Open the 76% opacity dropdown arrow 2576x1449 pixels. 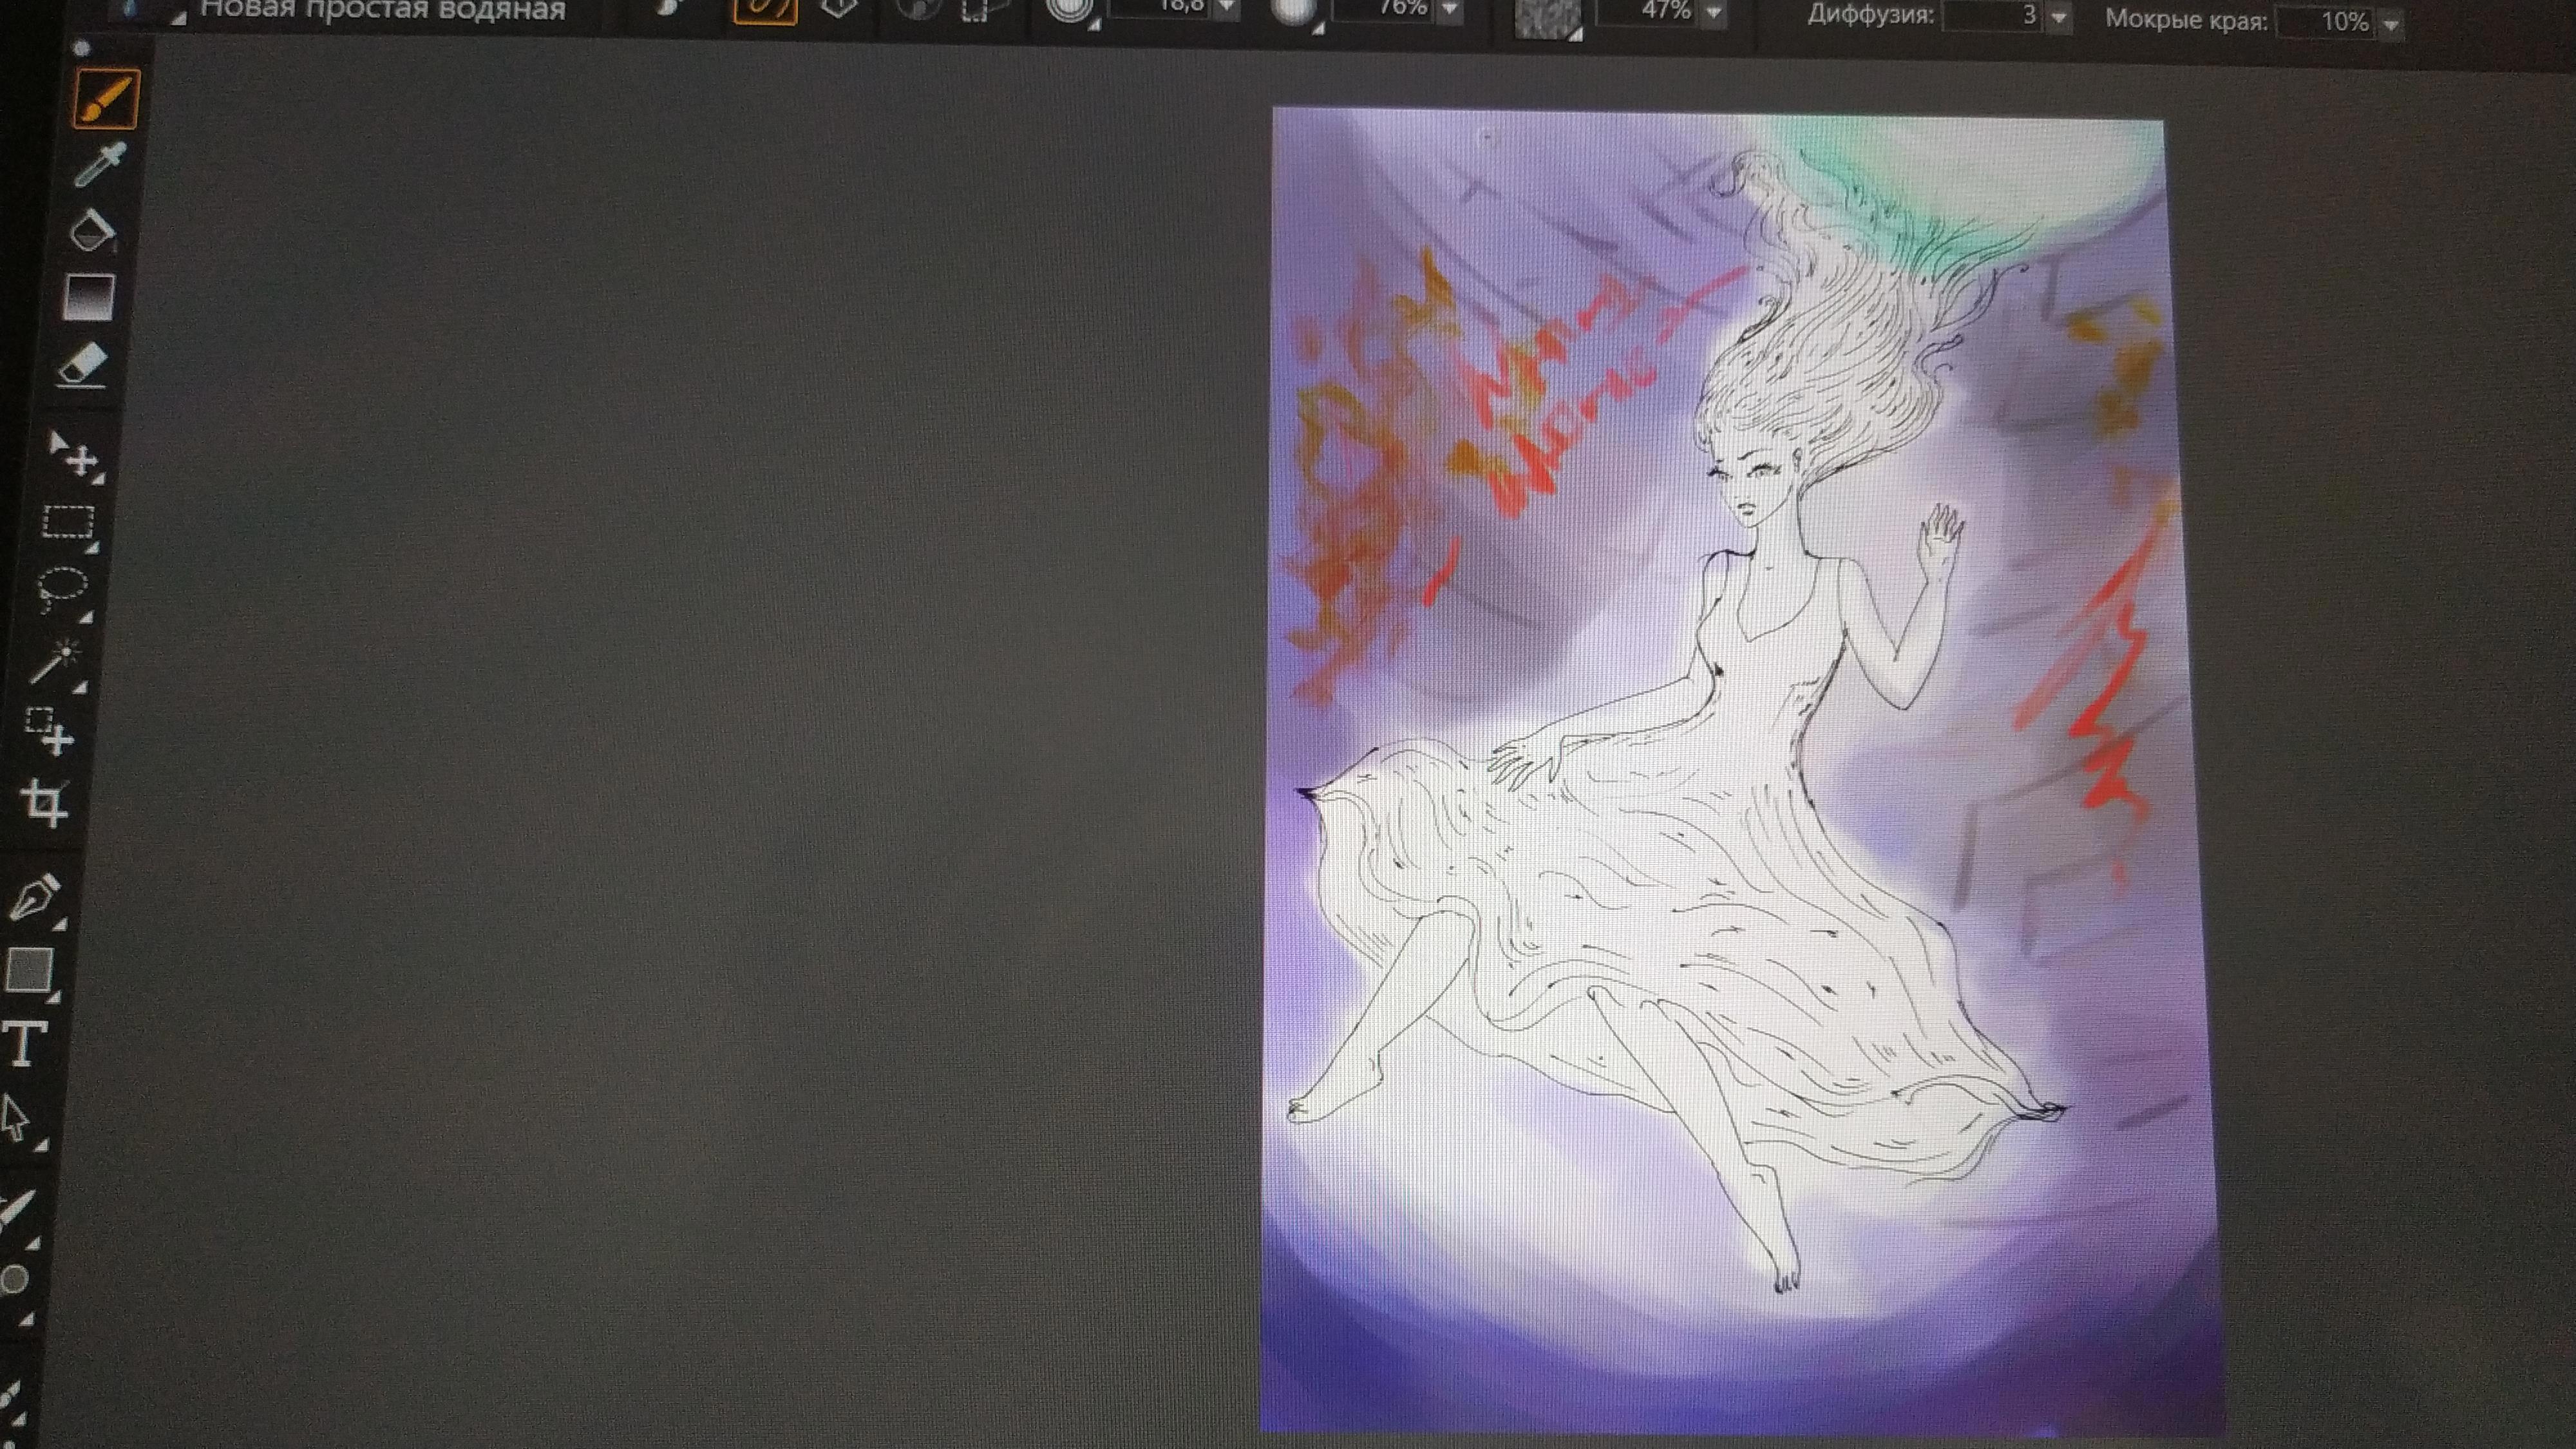coord(1450,10)
